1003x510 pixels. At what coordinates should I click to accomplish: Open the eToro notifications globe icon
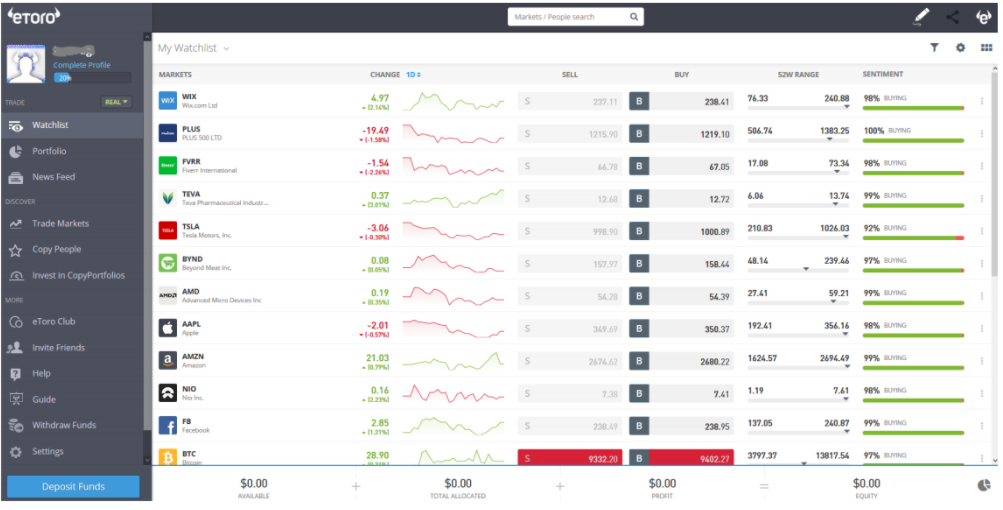(x=983, y=17)
